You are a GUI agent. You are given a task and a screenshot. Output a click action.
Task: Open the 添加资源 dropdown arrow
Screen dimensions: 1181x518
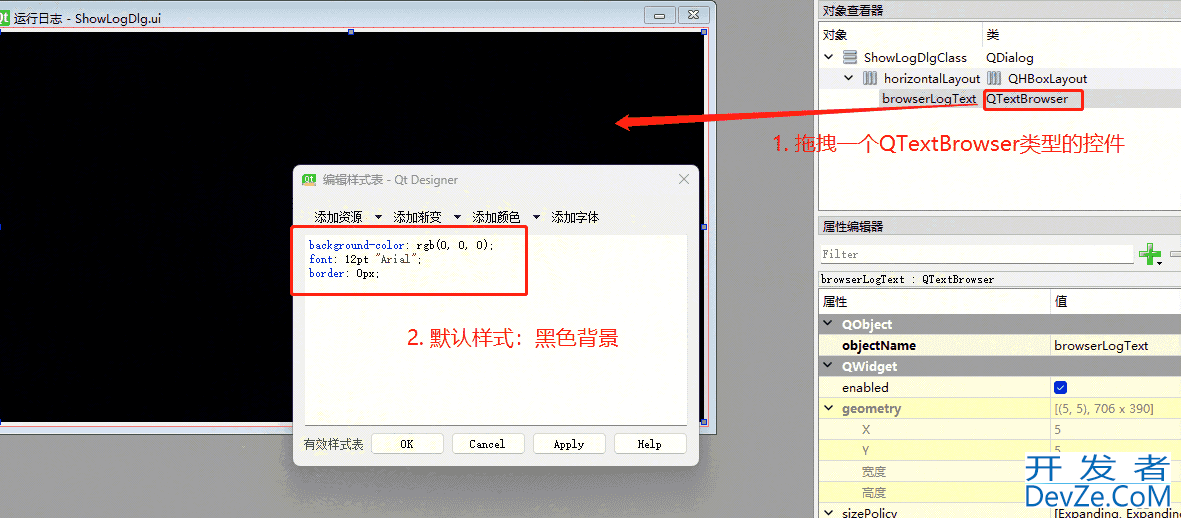click(378, 217)
